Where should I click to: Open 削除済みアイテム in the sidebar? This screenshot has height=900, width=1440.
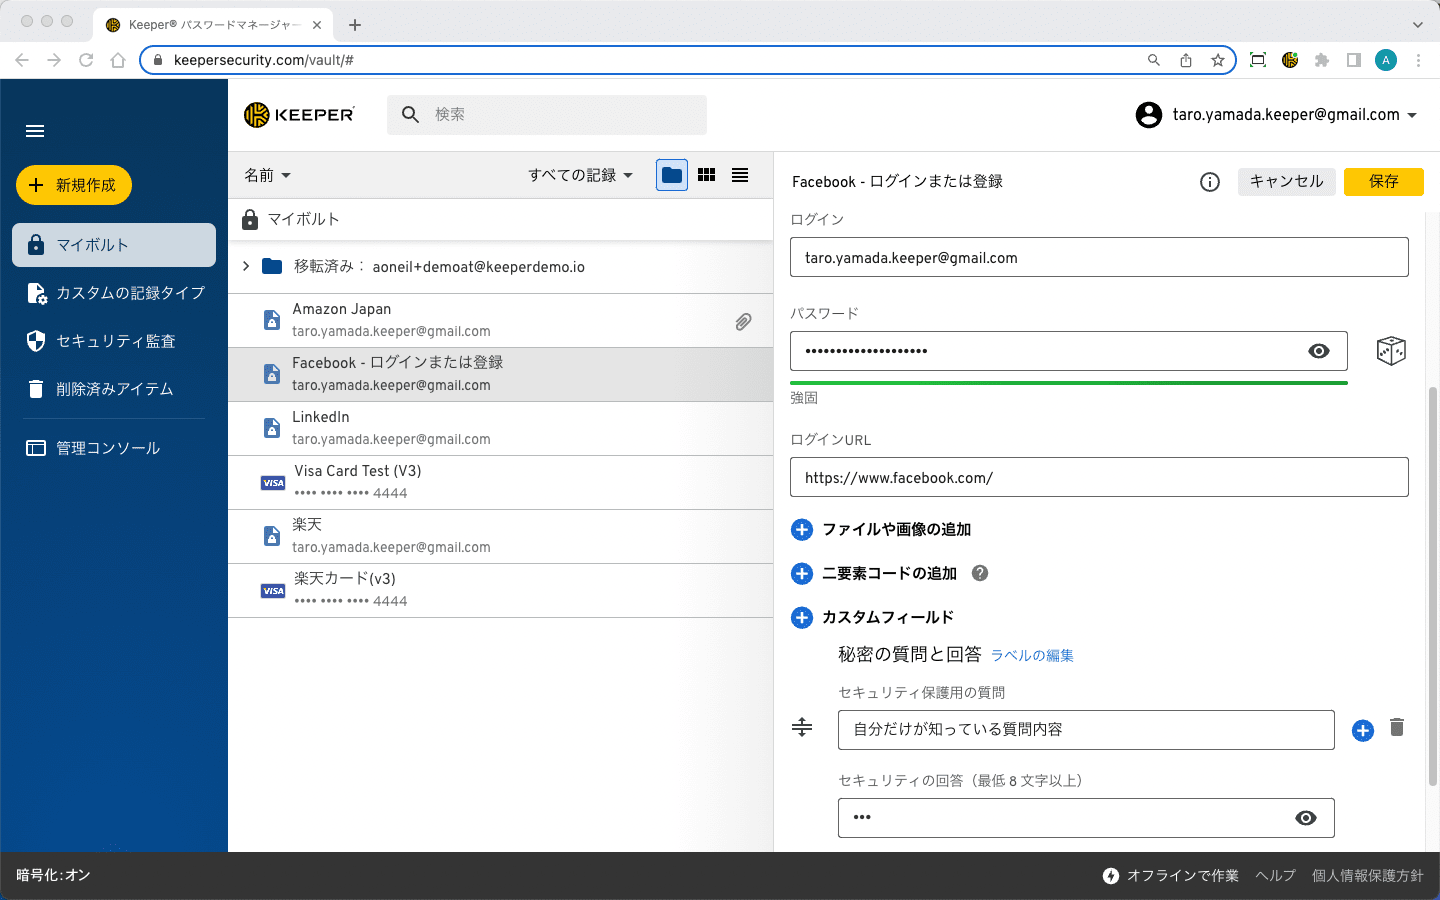click(x=114, y=389)
